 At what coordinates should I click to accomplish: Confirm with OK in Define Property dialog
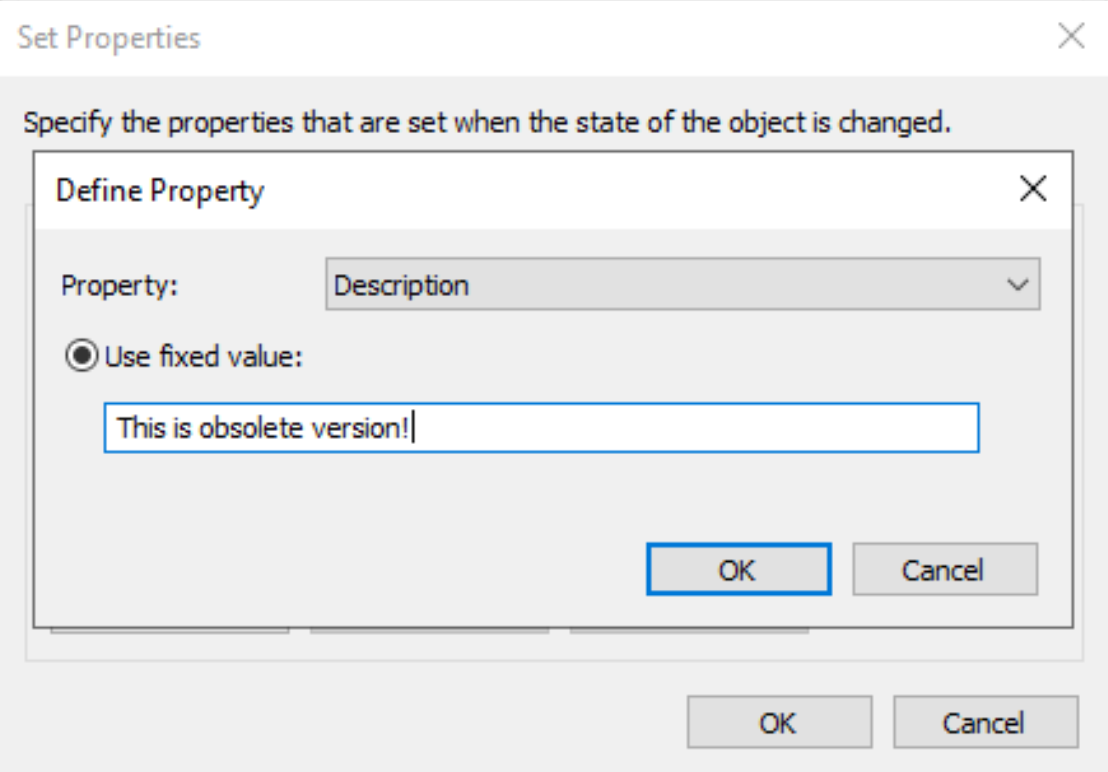click(738, 569)
